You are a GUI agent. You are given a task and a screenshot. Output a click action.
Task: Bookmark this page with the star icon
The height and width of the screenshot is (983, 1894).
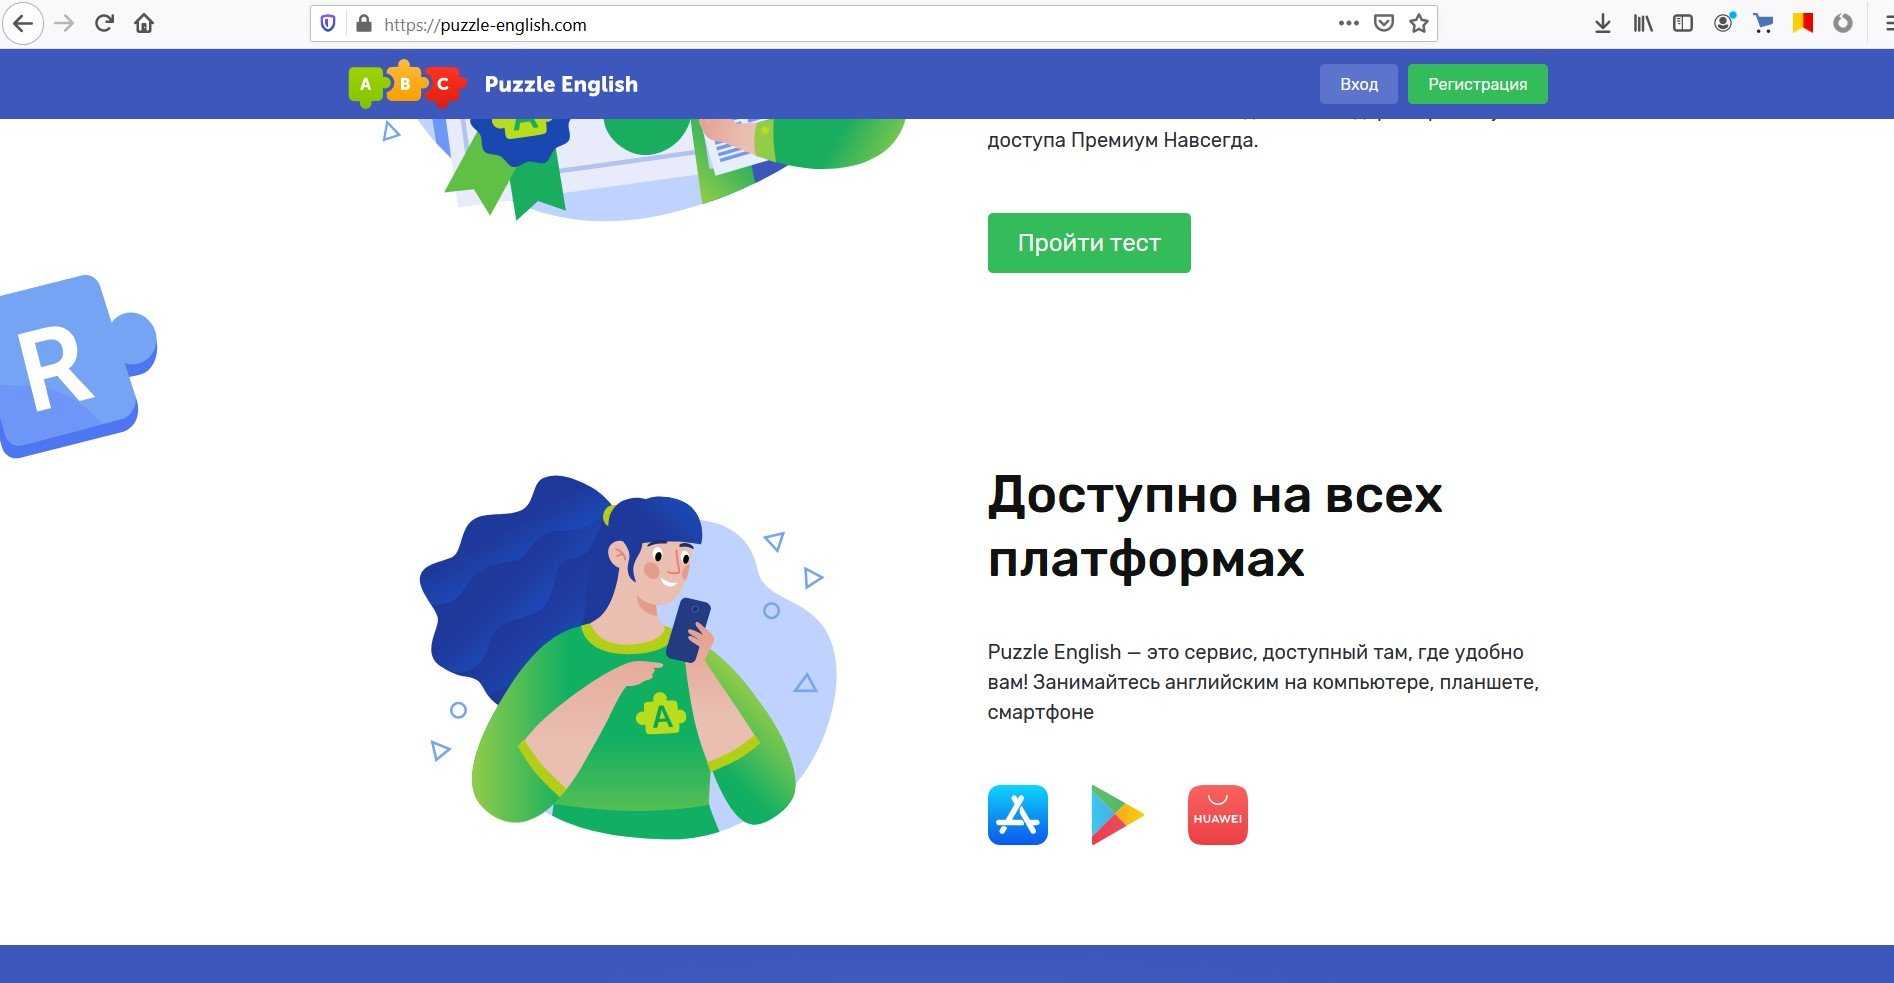pos(1418,23)
